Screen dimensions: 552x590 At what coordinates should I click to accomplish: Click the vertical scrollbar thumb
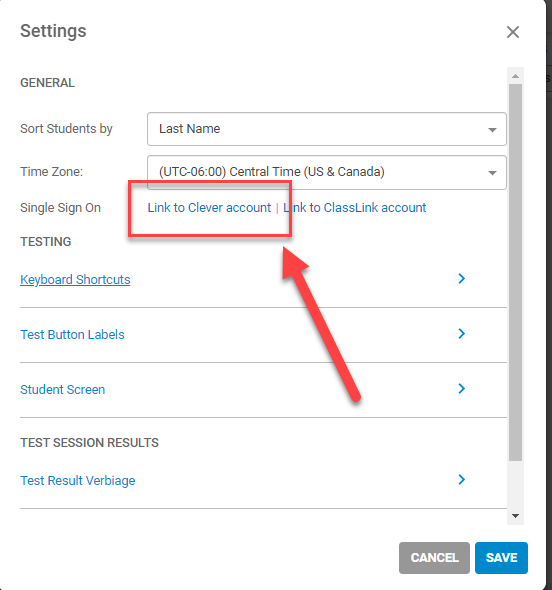tap(516, 272)
